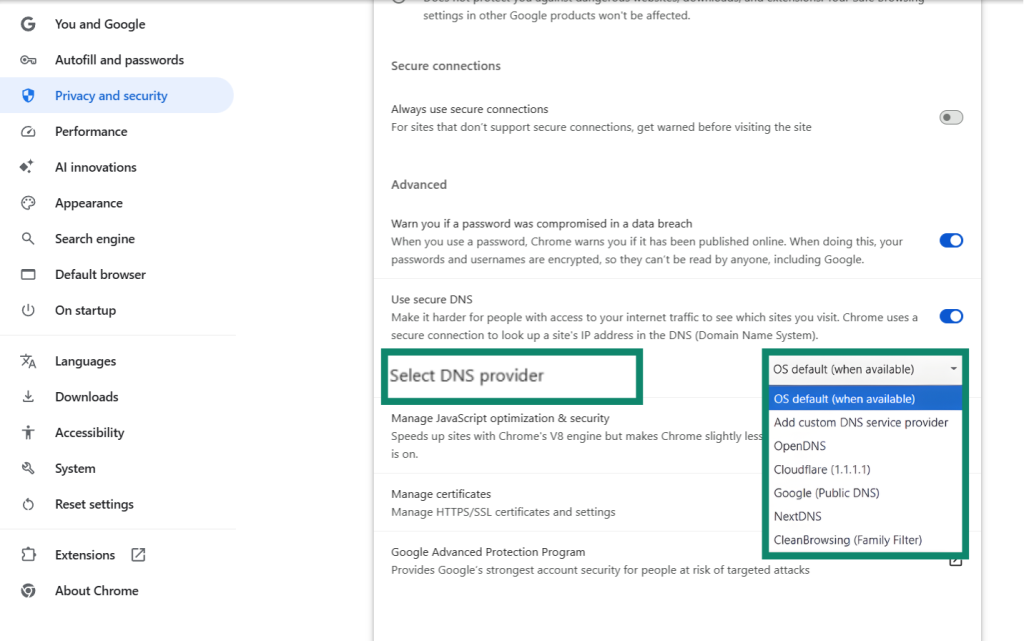Enable Always use secure connections
1024x641 pixels.
coord(950,117)
